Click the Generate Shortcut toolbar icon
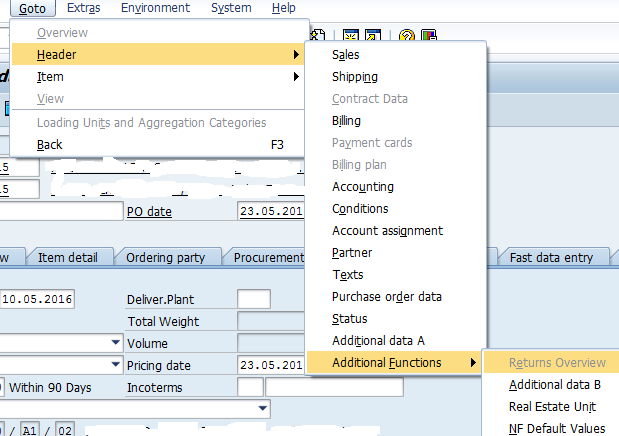The image size is (619, 436). (x=372, y=36)
